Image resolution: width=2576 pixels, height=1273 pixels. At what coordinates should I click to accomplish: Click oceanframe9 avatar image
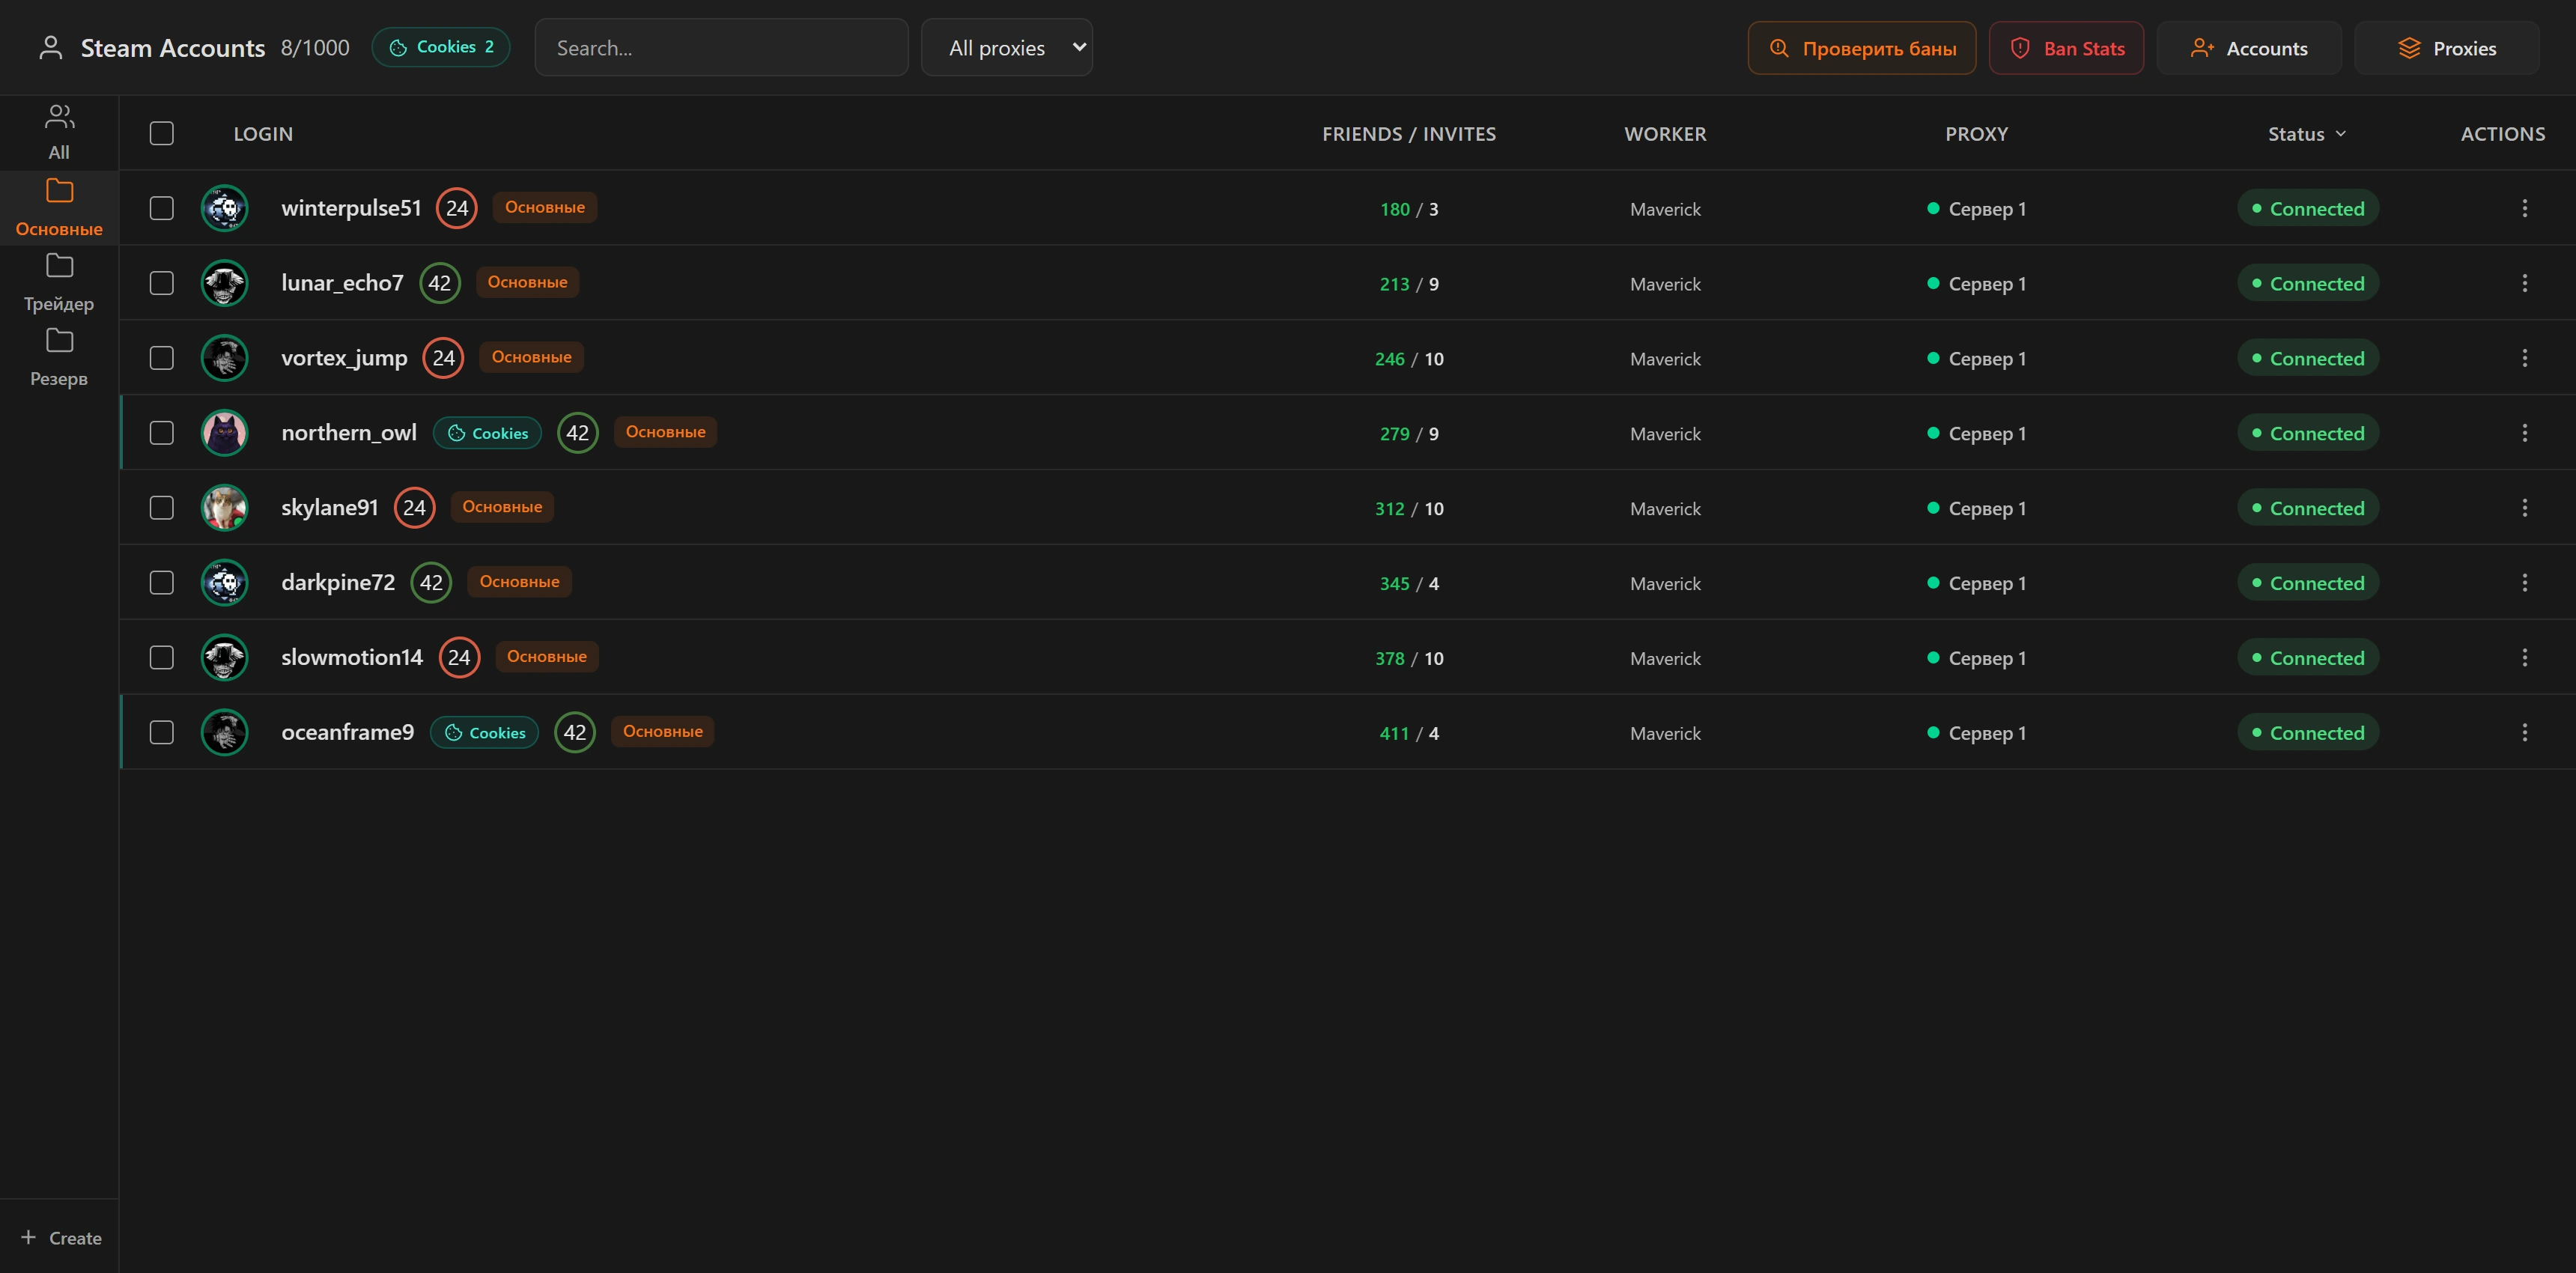pos(224,733)
